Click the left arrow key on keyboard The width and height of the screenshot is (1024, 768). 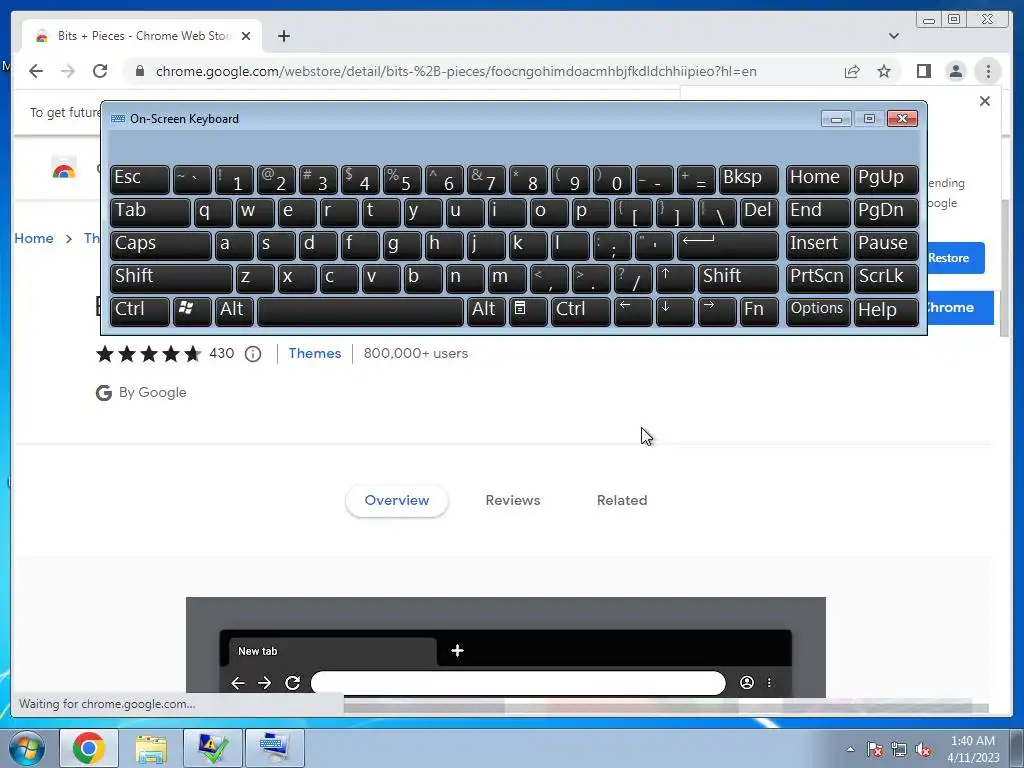tap(633, 311)
